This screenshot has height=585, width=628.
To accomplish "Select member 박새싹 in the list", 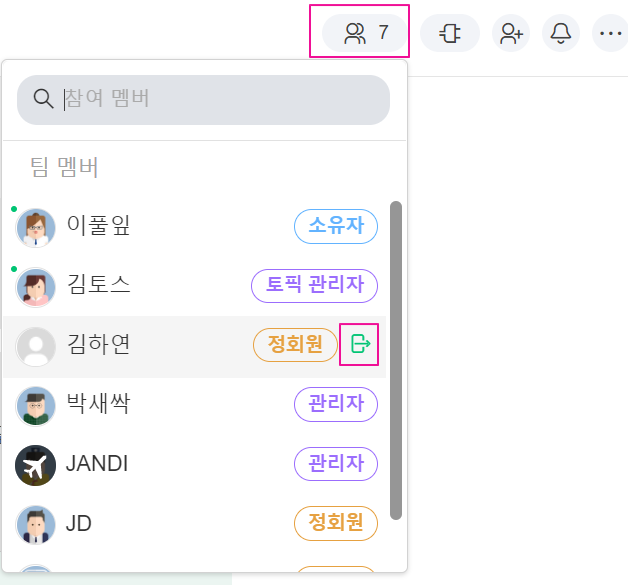I will pos(98,405).
